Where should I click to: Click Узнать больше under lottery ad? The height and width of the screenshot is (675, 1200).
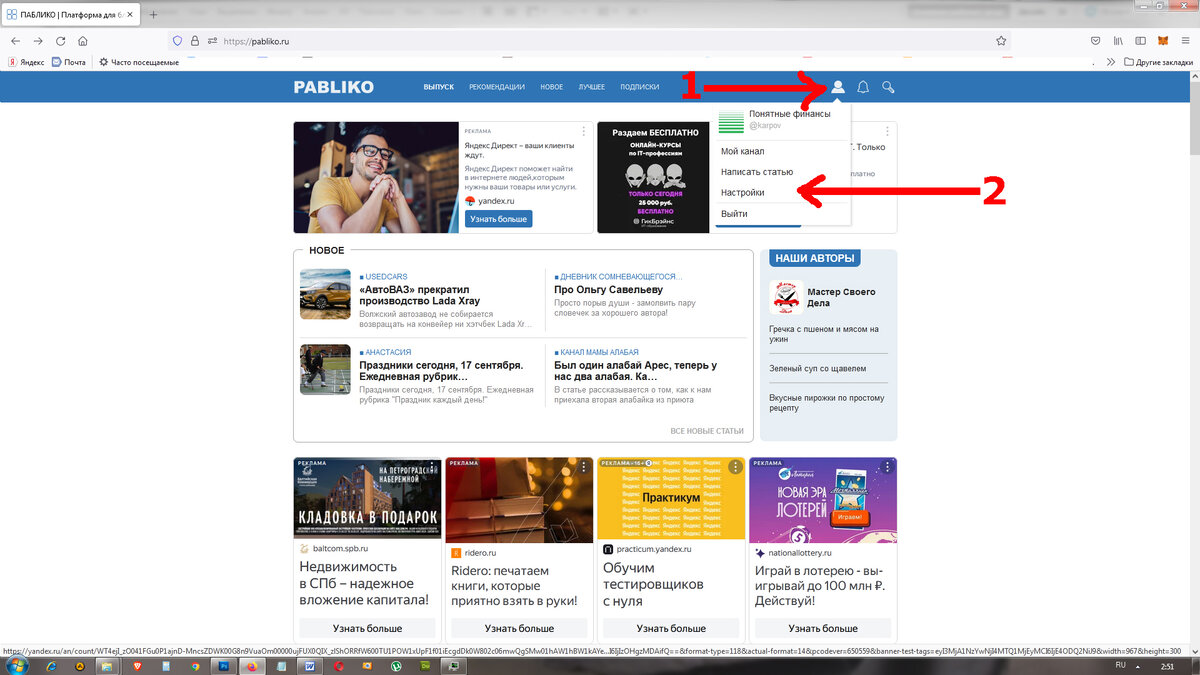[823, 628]
